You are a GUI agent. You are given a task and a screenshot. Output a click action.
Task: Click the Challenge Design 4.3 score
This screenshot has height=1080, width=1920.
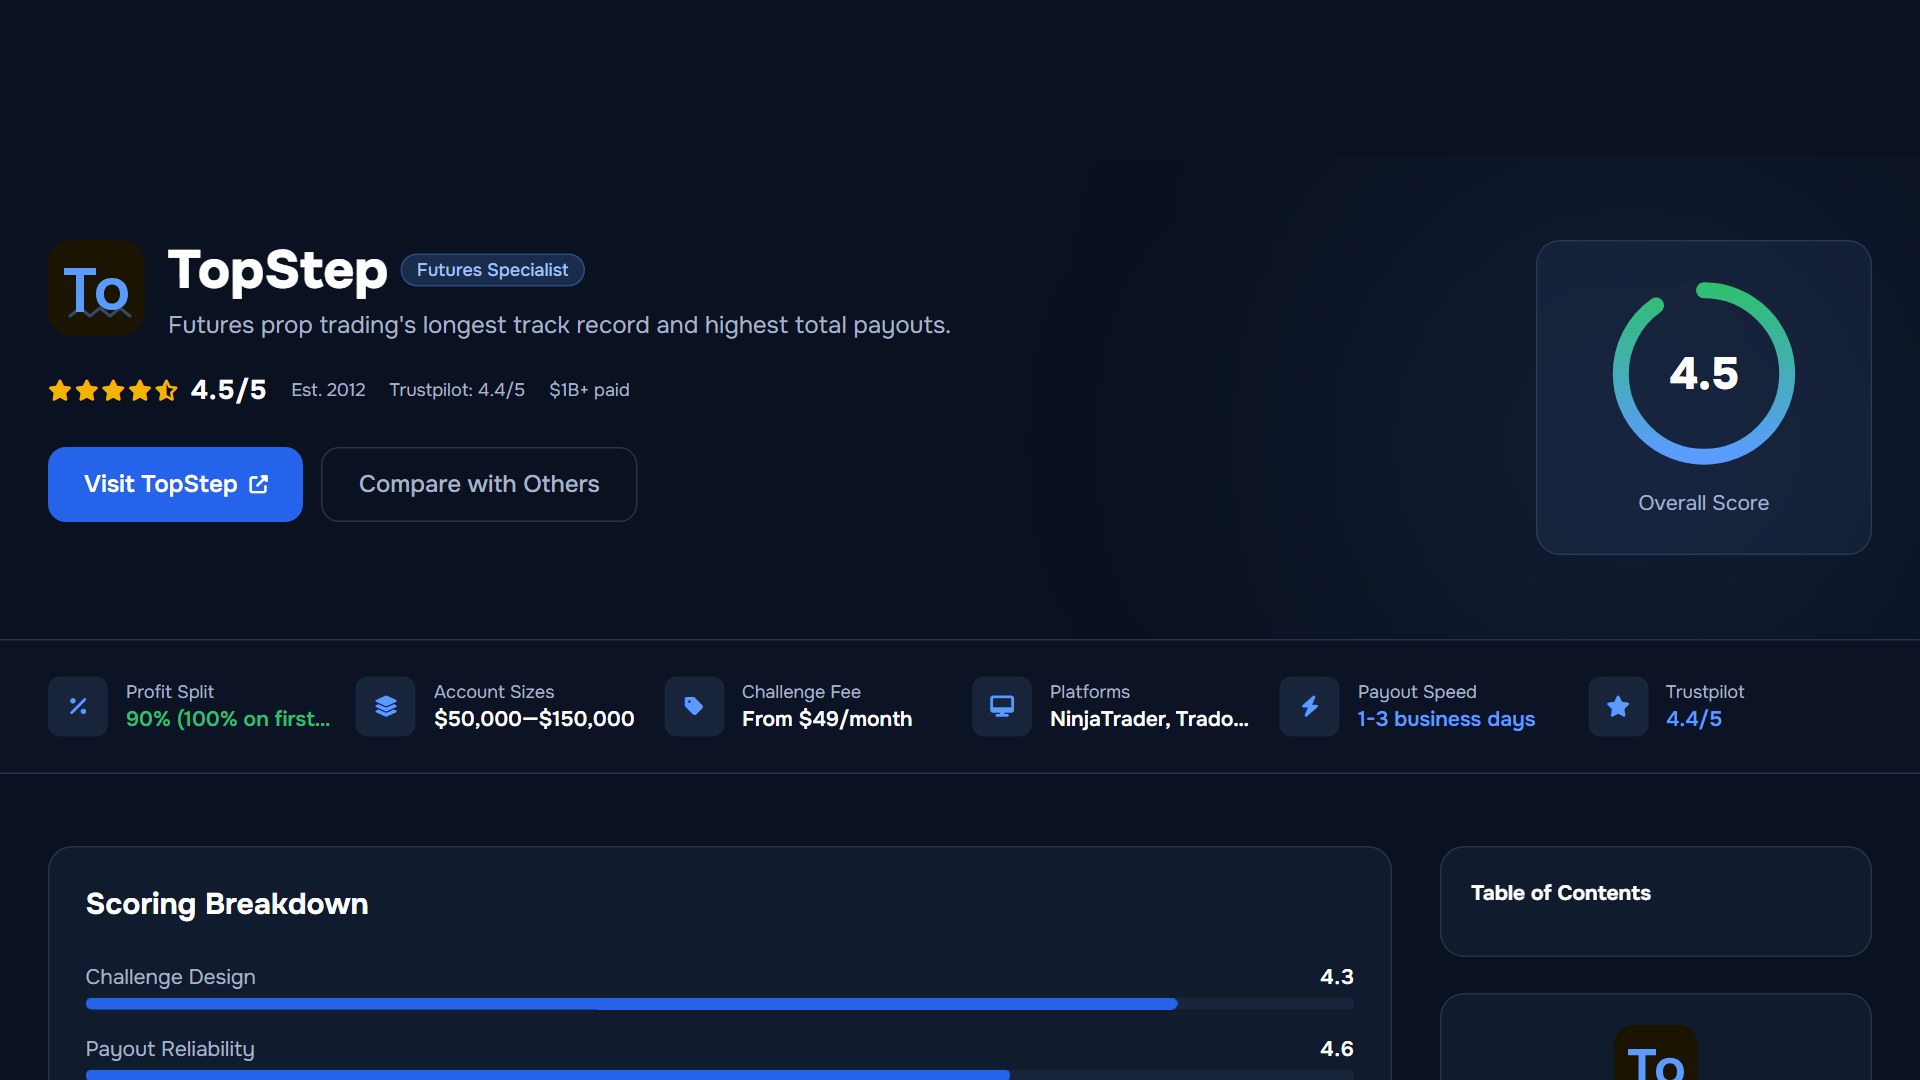[x=1337, y=977]
